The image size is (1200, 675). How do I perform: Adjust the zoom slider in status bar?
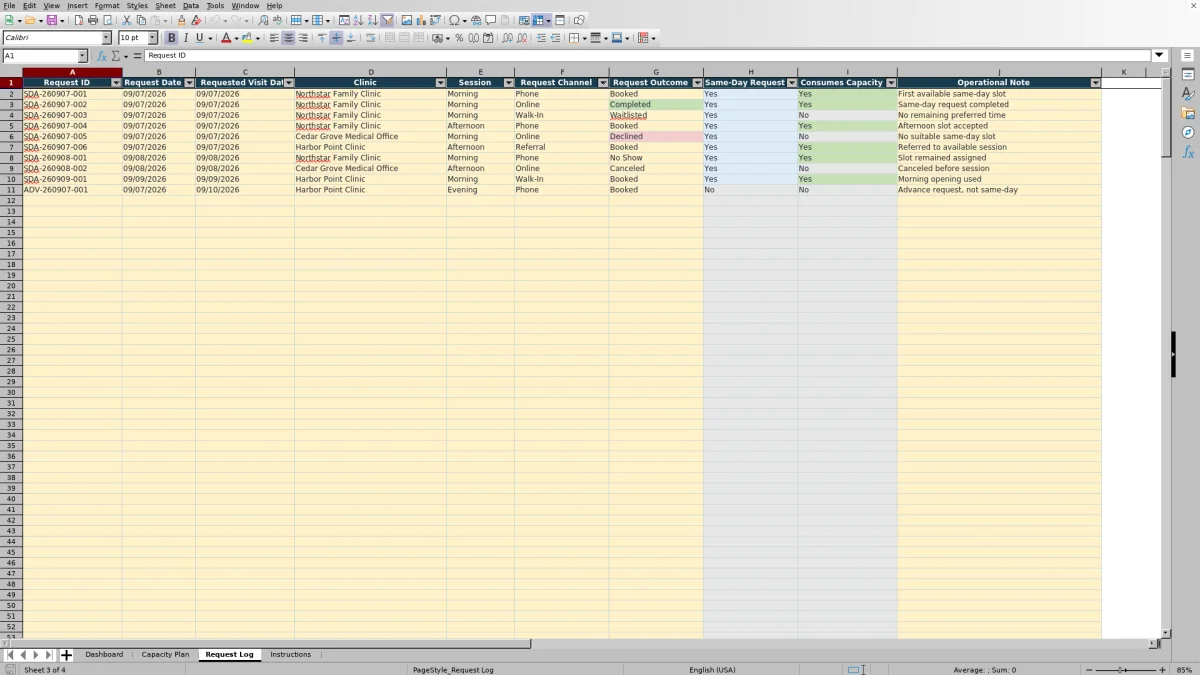coord(1125,669)
